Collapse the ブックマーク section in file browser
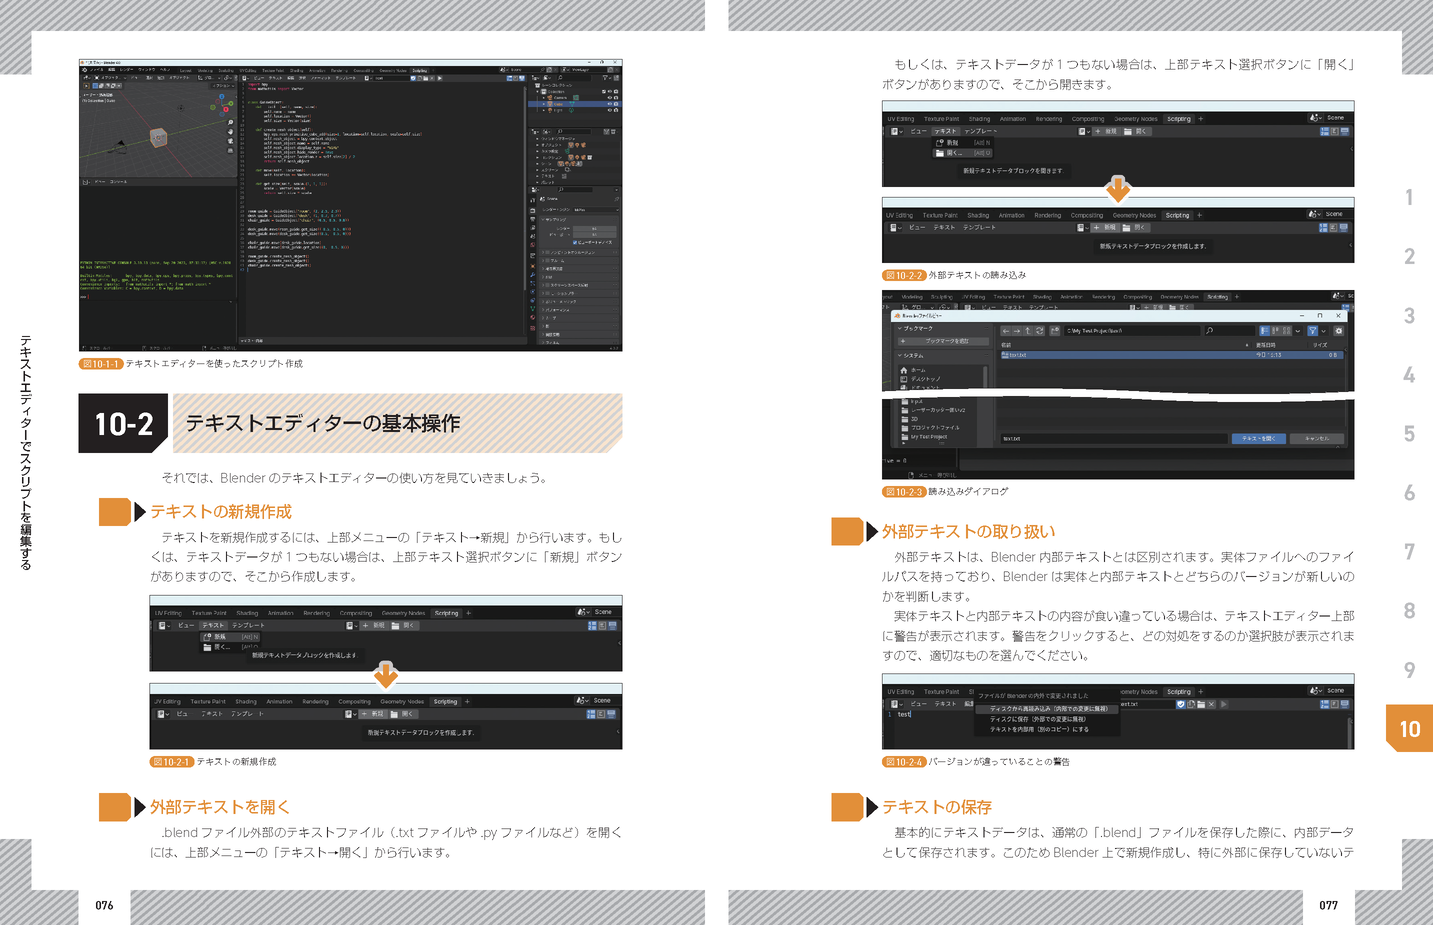This screenshot has width=1433, height=925. click(x=899, y=328)
